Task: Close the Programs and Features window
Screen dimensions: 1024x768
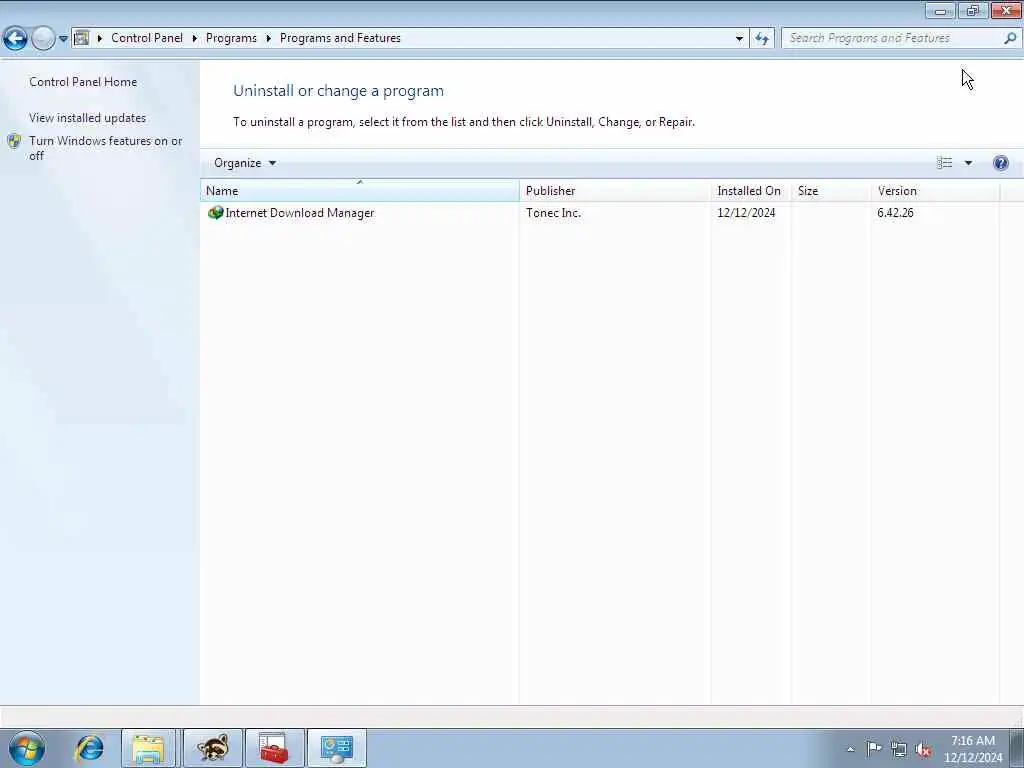Action: [x=1006, y=10]
